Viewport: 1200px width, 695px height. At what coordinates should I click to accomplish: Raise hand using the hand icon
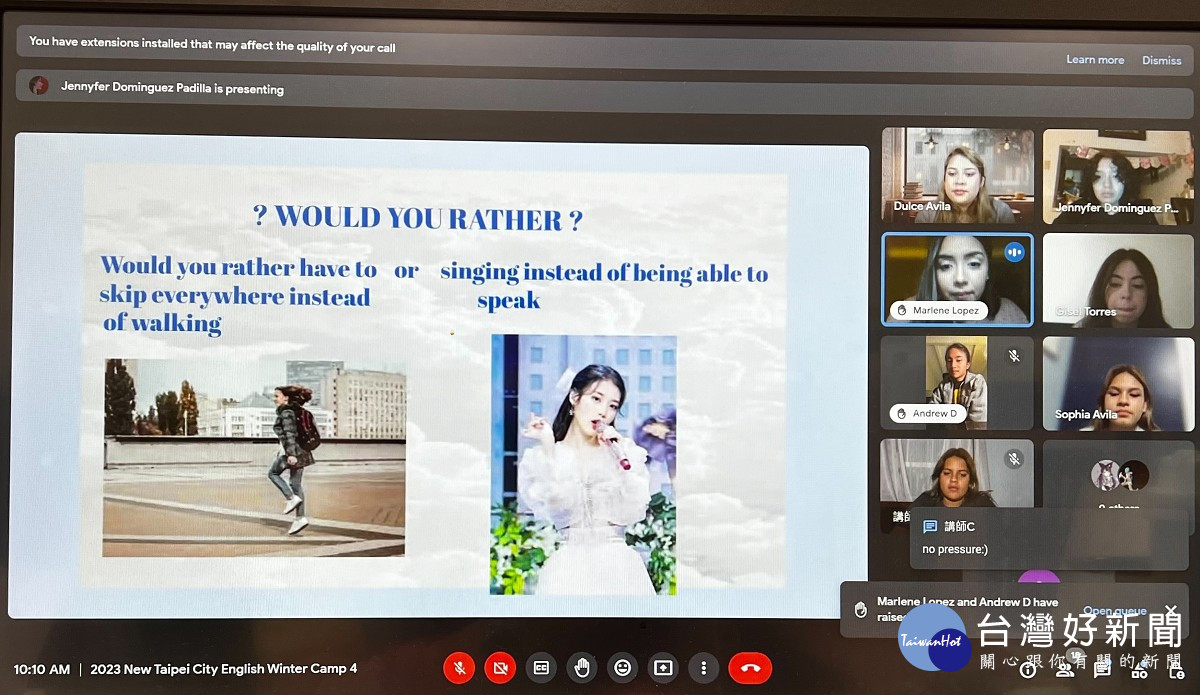(x=582, y=668)
